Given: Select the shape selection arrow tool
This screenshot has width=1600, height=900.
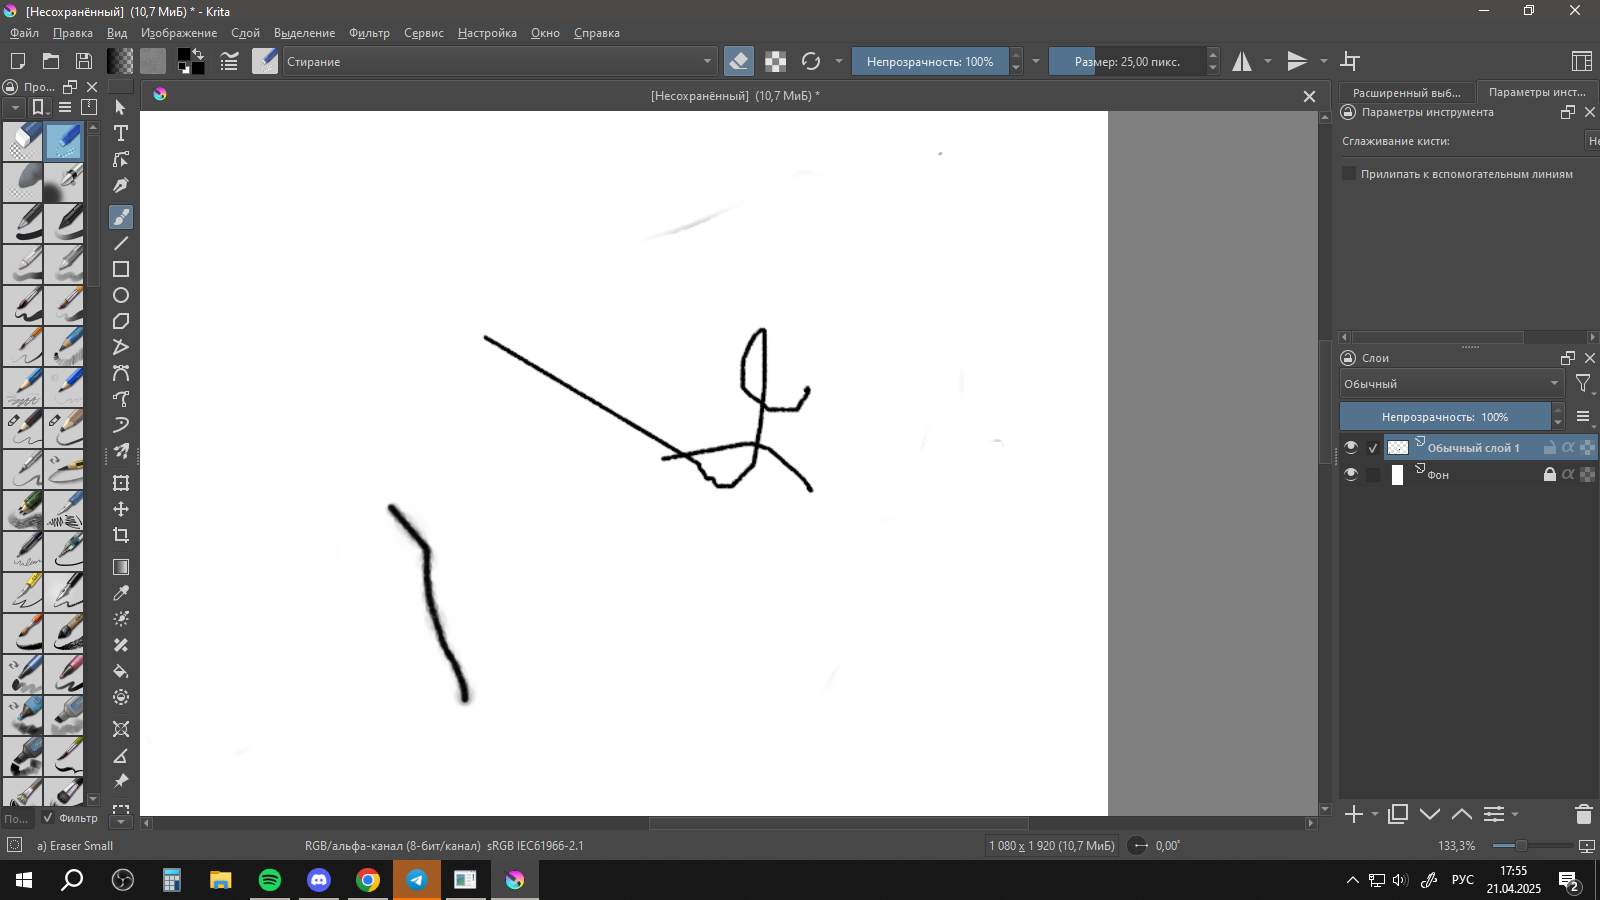Looking at the screenshot, I should 121,107.
